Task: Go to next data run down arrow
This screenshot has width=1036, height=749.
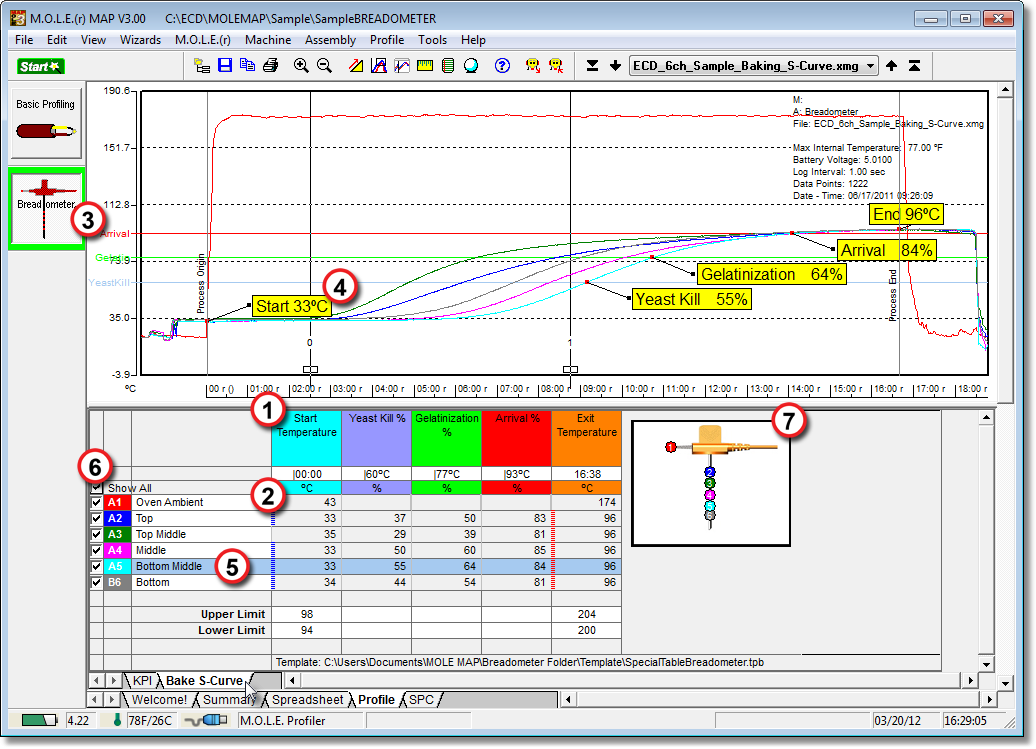Action: [615, 65]
